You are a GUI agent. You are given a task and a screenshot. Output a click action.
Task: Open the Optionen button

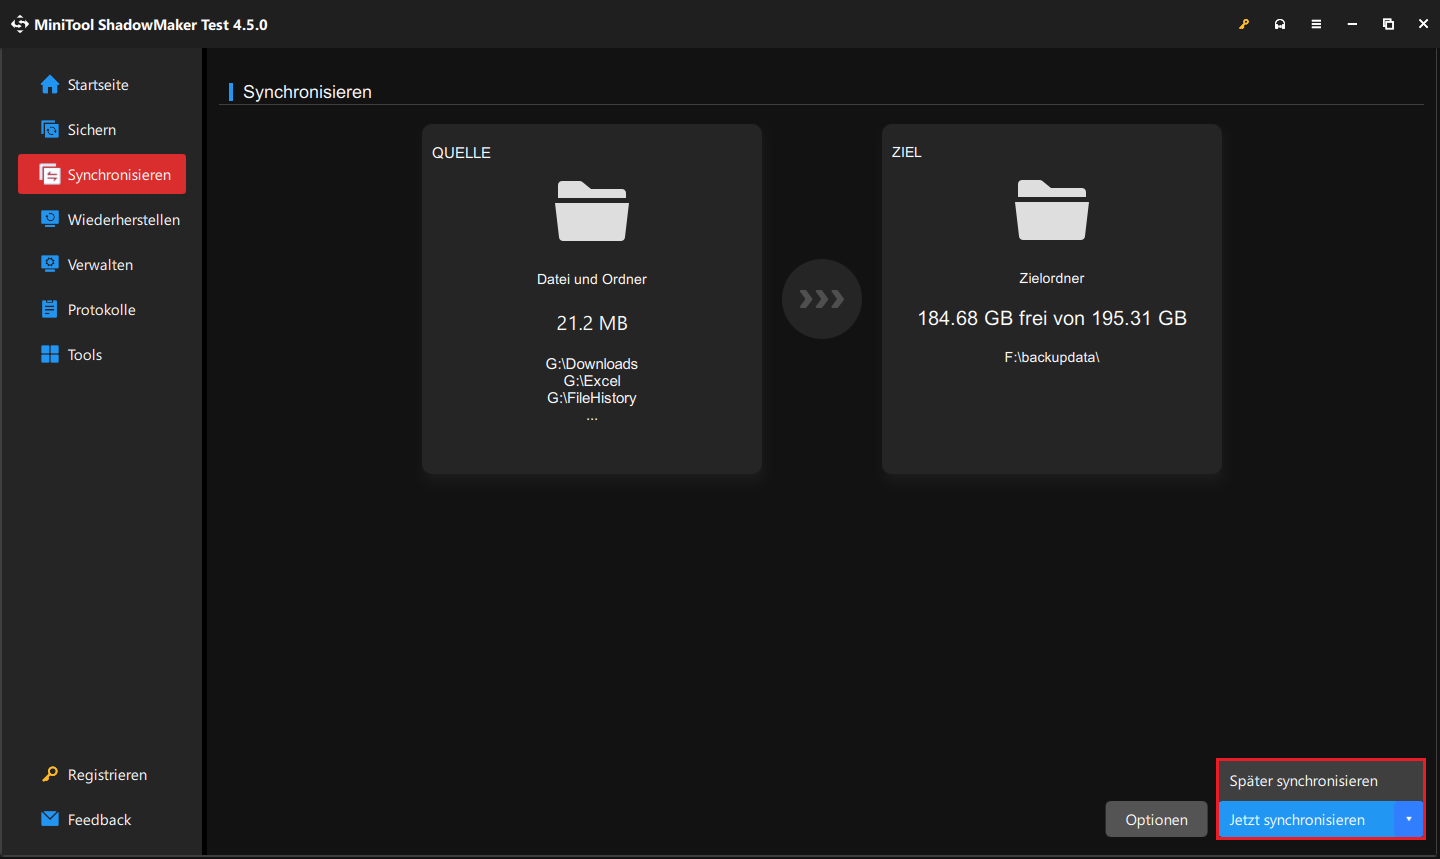pos(1157,819)
